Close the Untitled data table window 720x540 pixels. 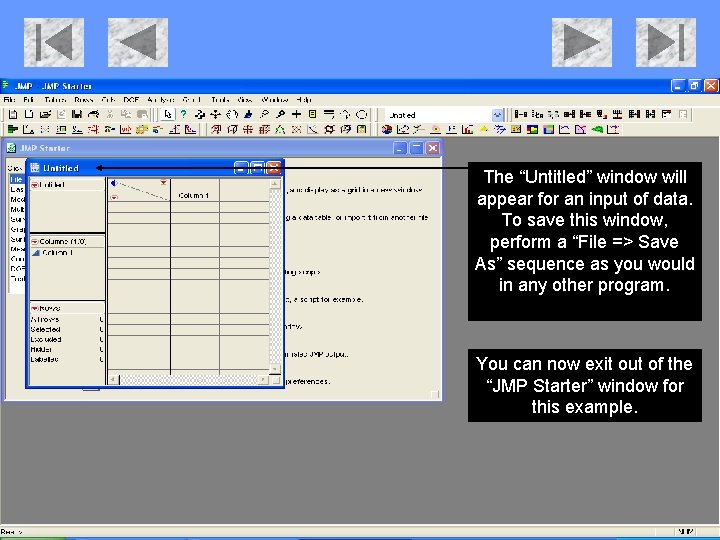[x=274, y=168]
